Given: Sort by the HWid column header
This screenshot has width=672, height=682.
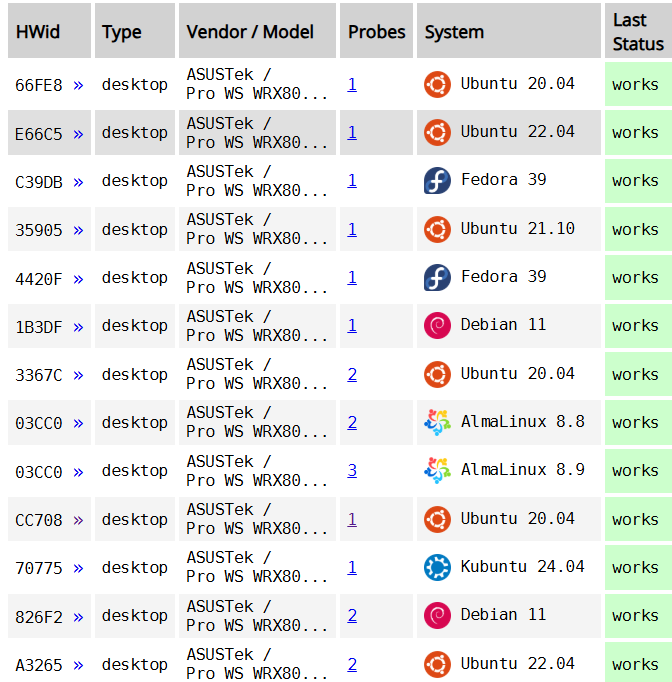Looking at the screenshot, I should (49, 30).
